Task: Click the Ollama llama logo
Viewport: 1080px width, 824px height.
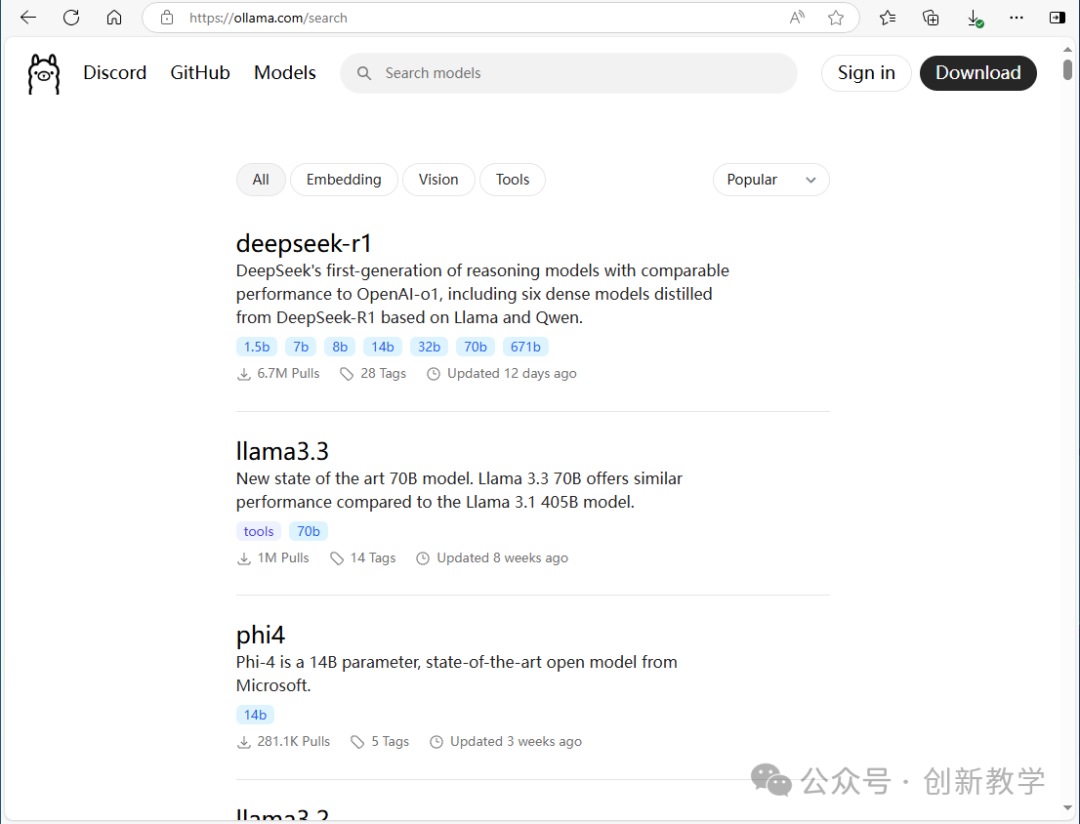Action: click(44, 74)
